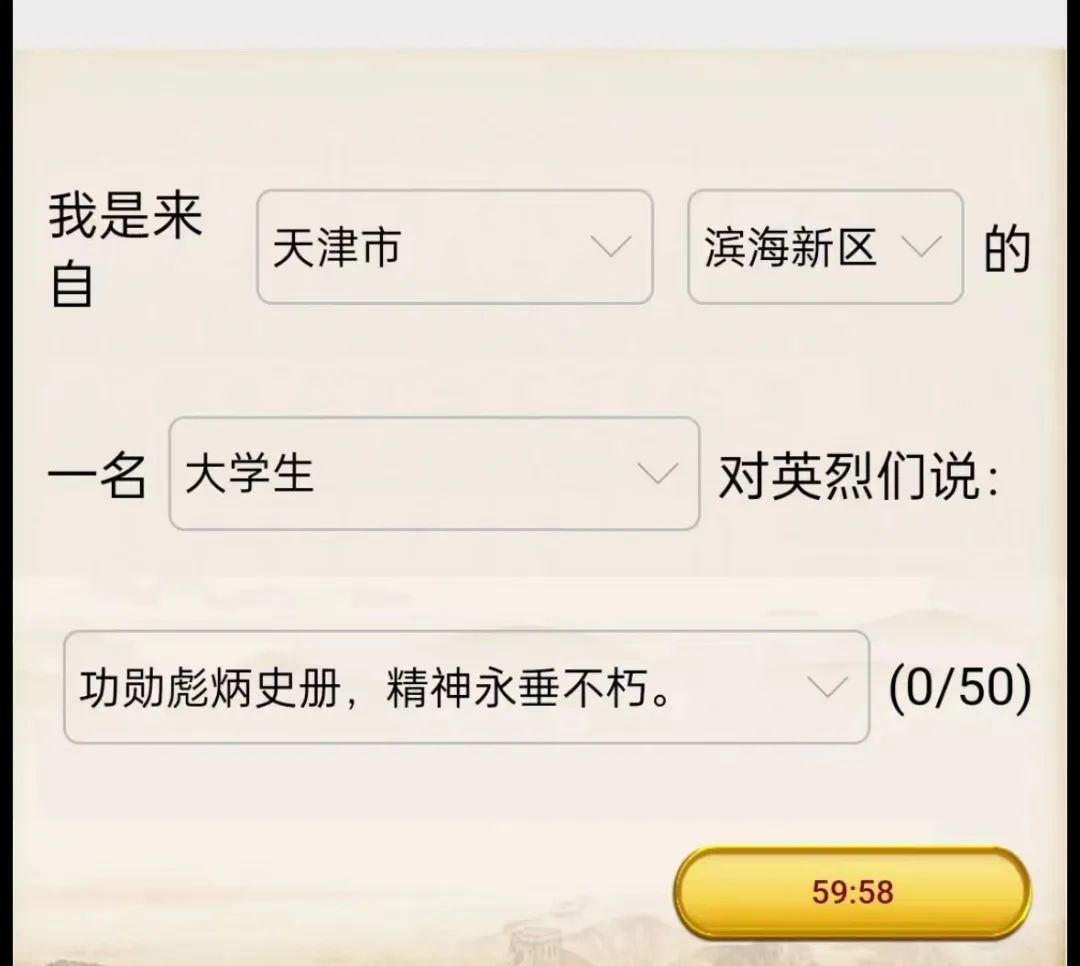Click the 的 character after district dropdown
The width and height of the screenshot is (1080, 966).
point(1007,250)
